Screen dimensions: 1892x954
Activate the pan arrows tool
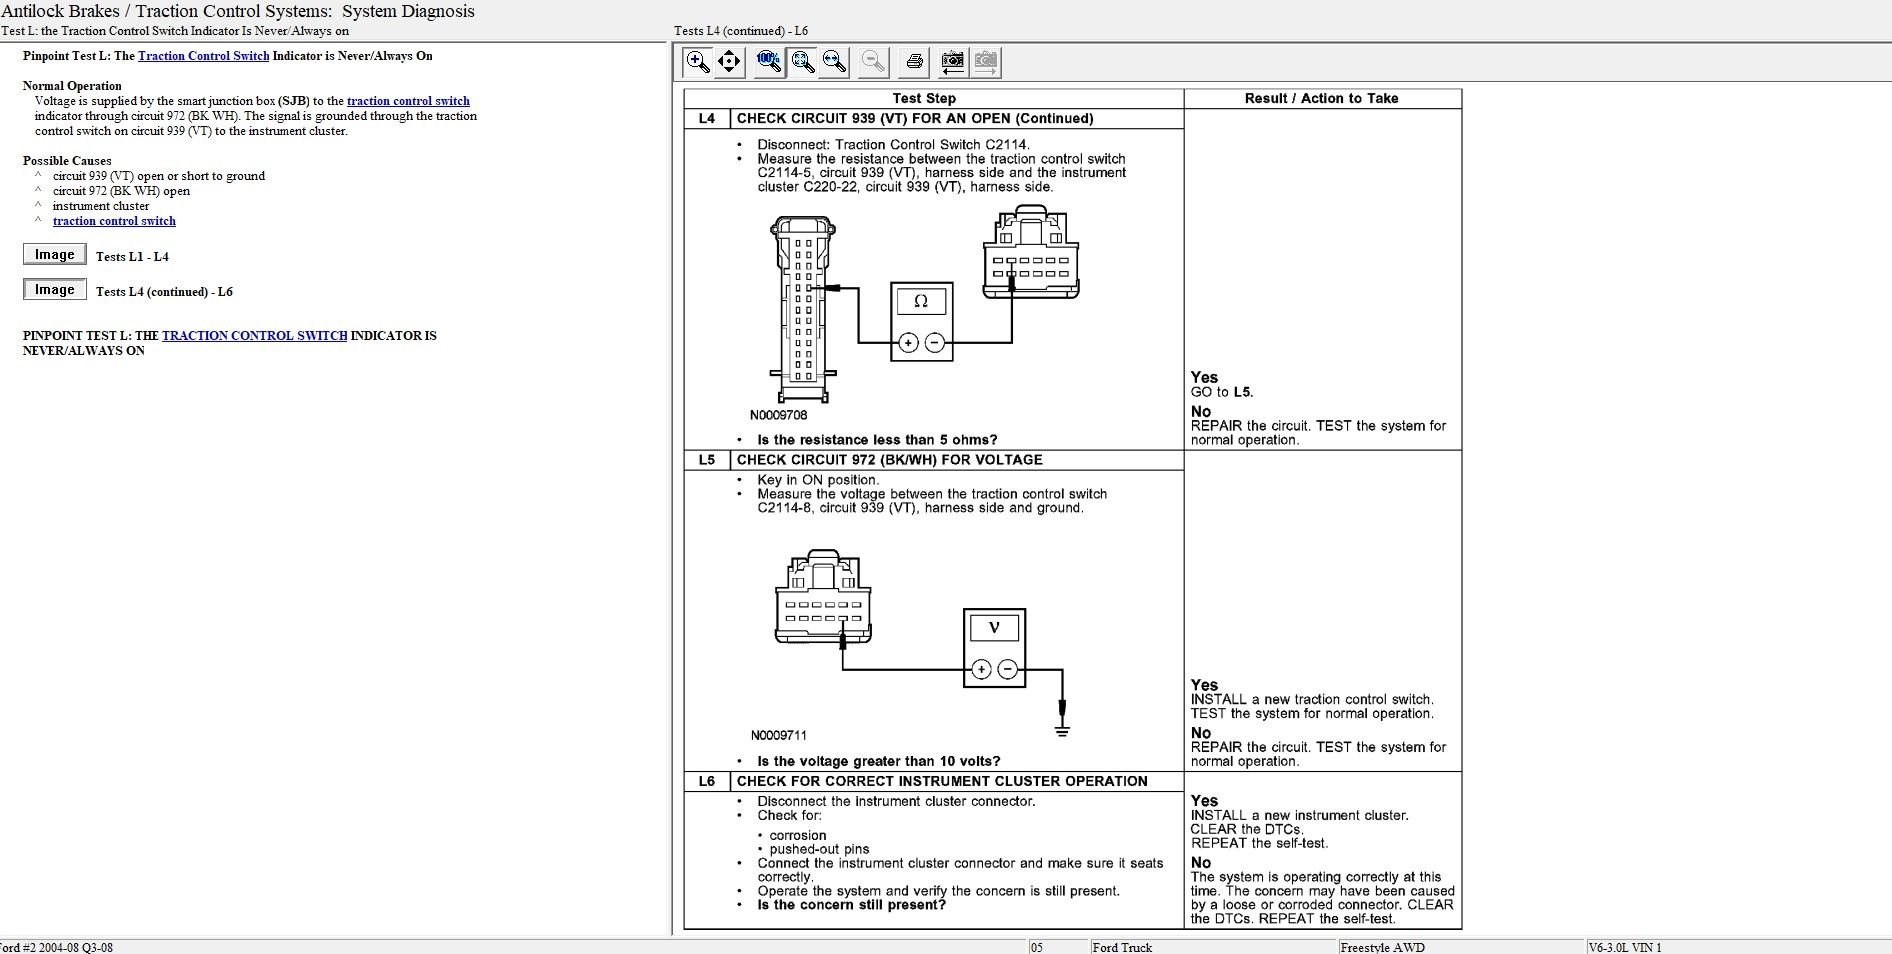[x=730, y=62]
